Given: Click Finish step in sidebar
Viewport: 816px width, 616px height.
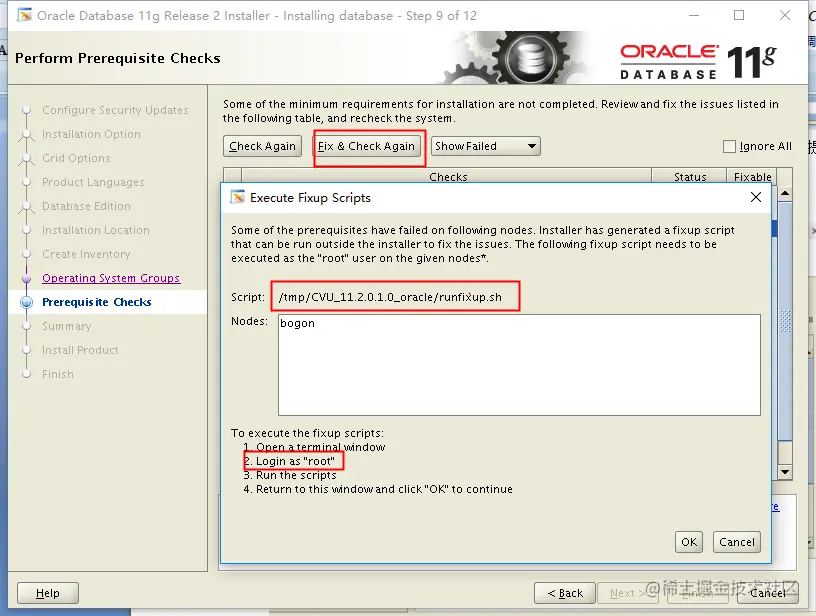Looking at the screenshot, I should [58, 374].
